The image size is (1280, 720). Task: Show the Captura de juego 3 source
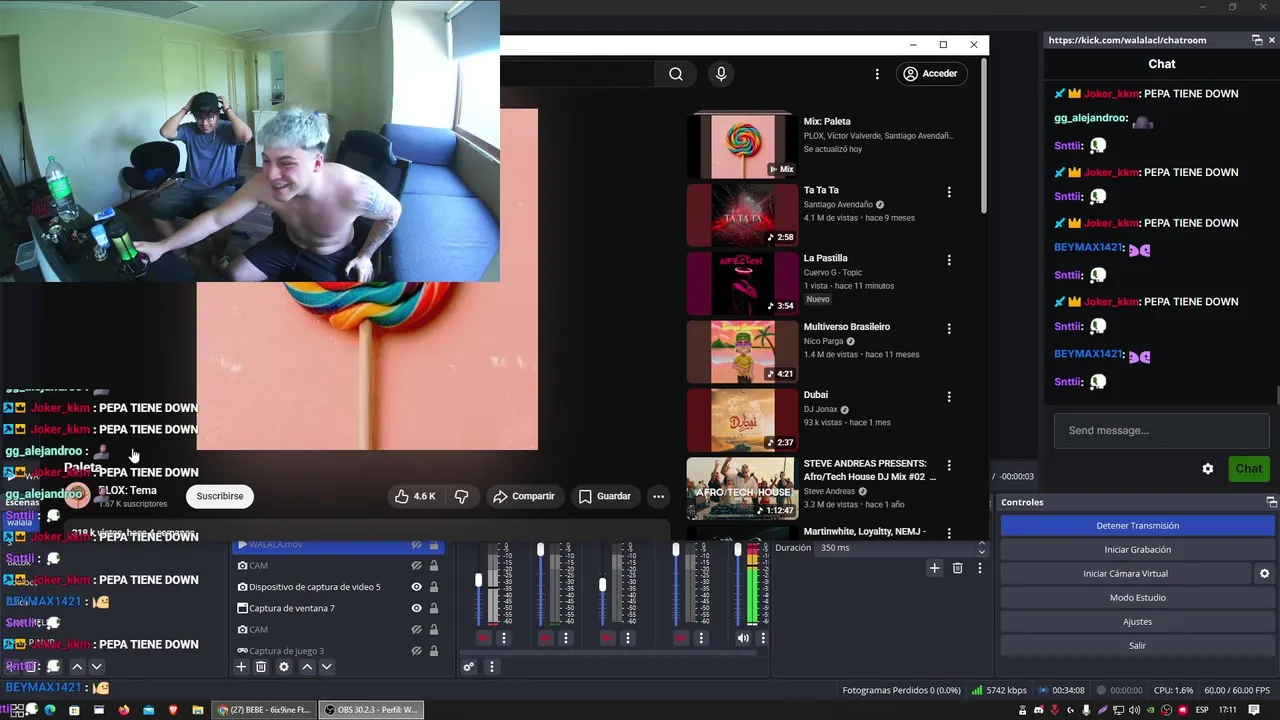tap(416, 651)
